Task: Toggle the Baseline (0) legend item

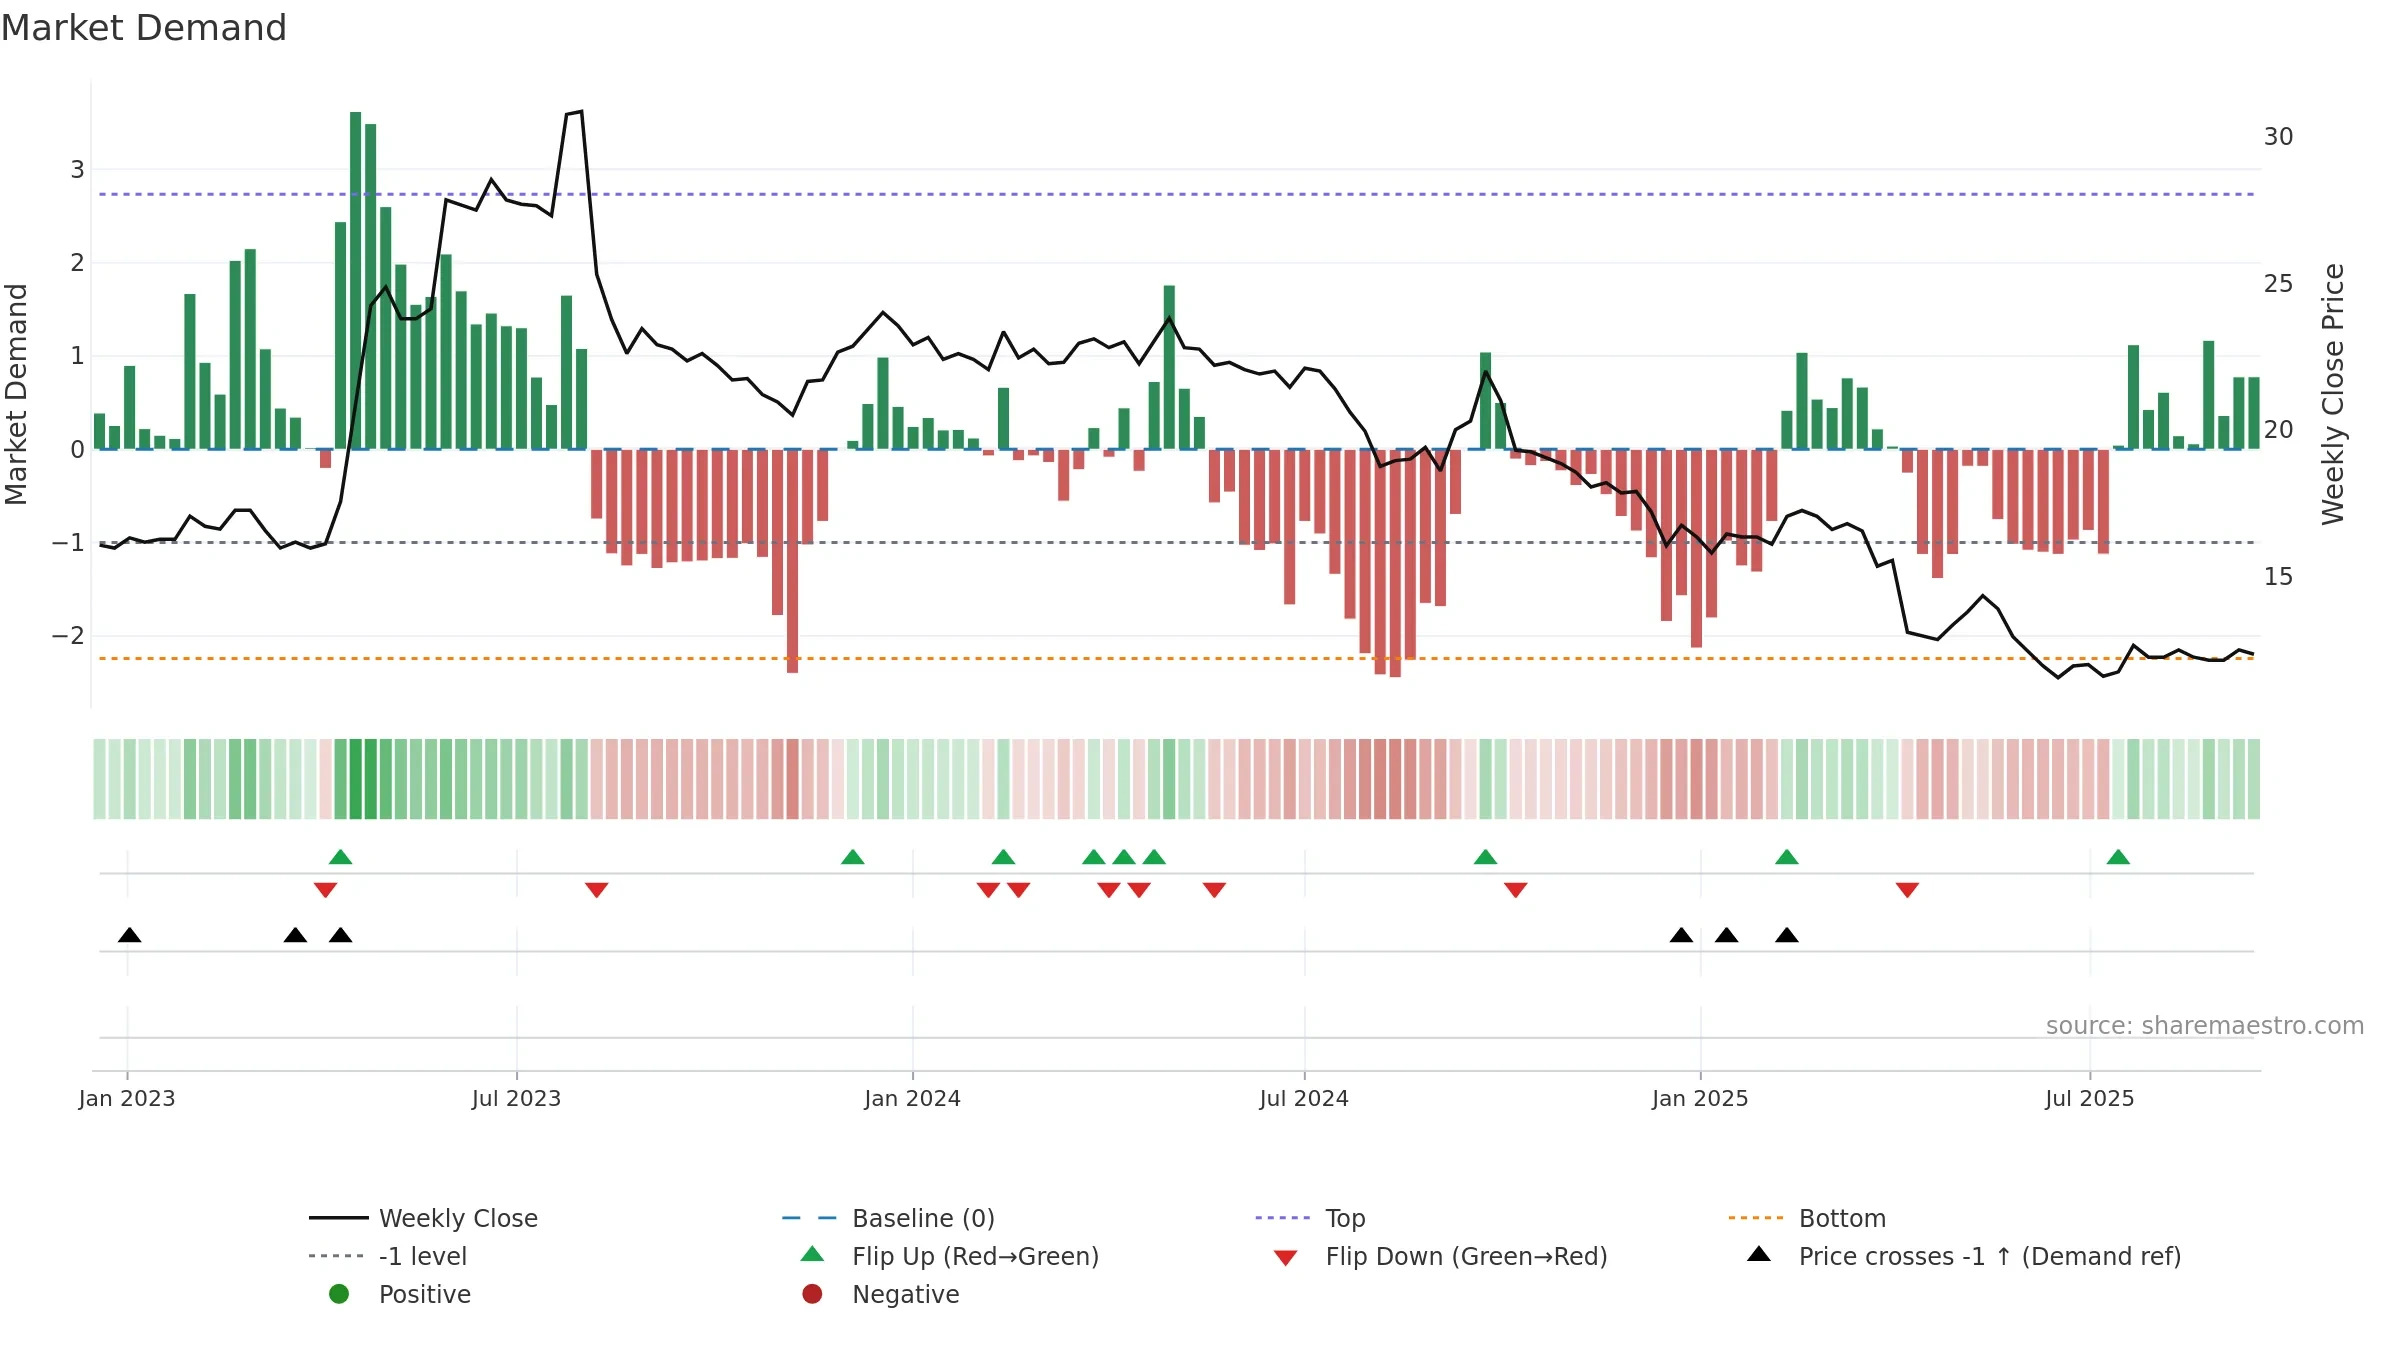Action: (x=888, y=1218)
